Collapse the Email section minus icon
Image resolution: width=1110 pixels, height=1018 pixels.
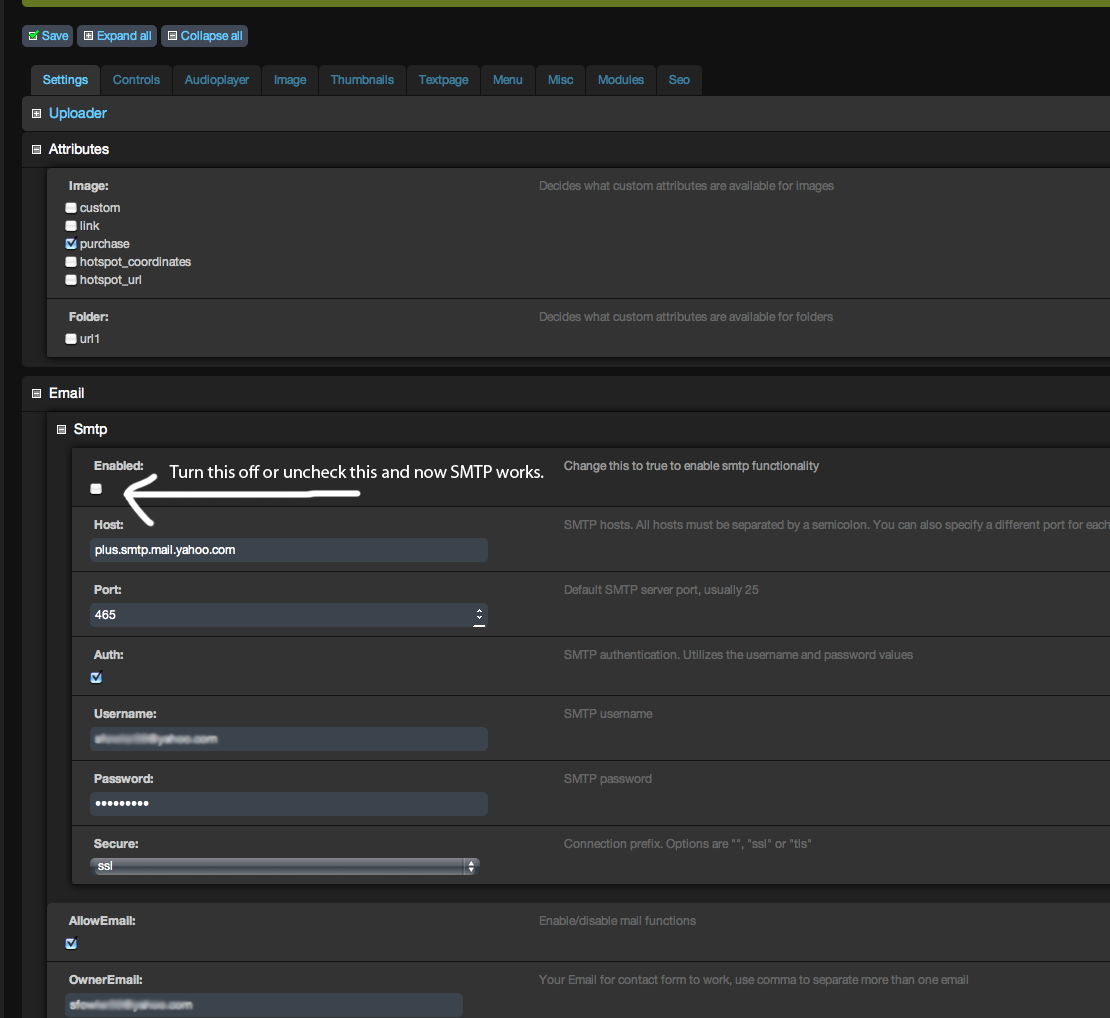coord(37,394)
